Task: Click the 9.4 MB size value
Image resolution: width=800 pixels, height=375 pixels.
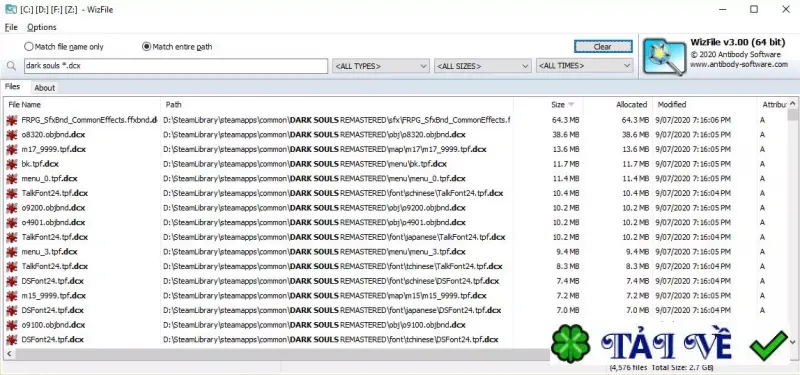Action: [568, 252]
